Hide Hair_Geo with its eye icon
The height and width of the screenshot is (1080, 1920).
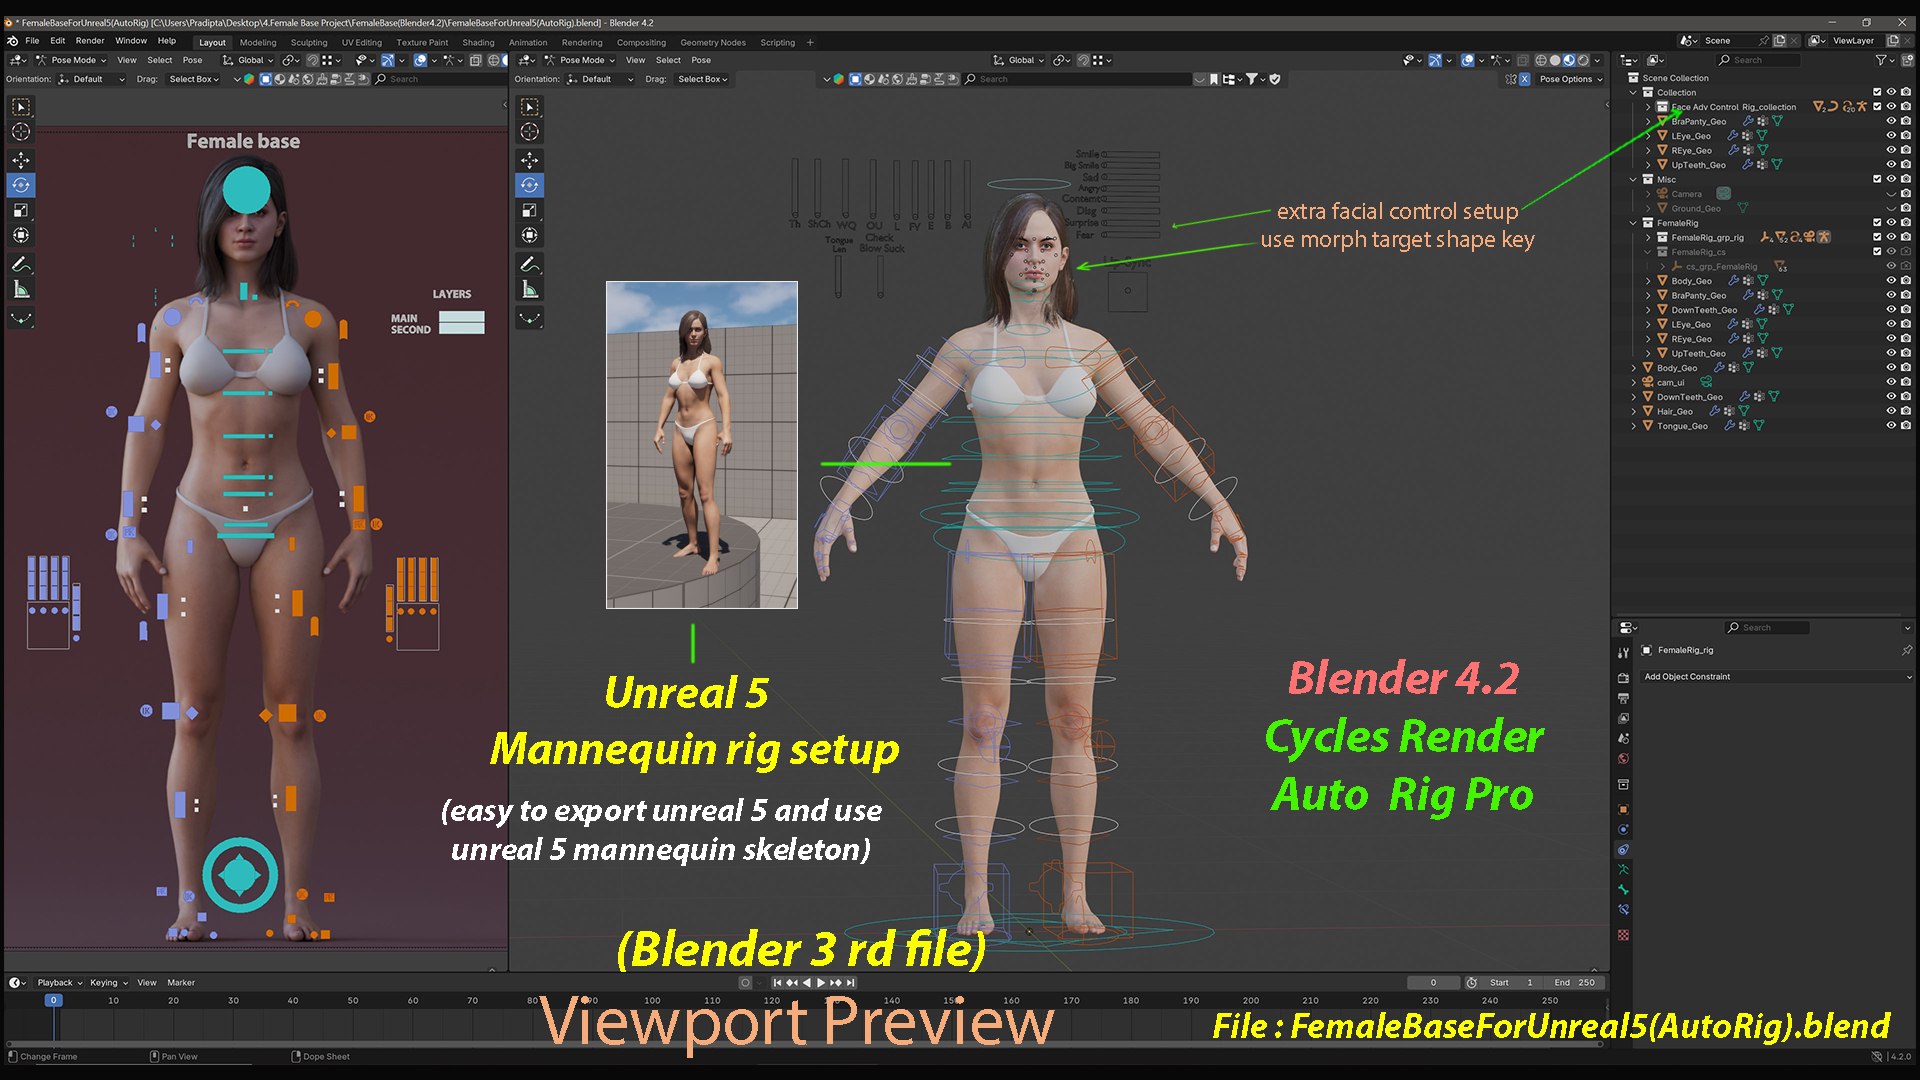click(x=1891, y=411)
